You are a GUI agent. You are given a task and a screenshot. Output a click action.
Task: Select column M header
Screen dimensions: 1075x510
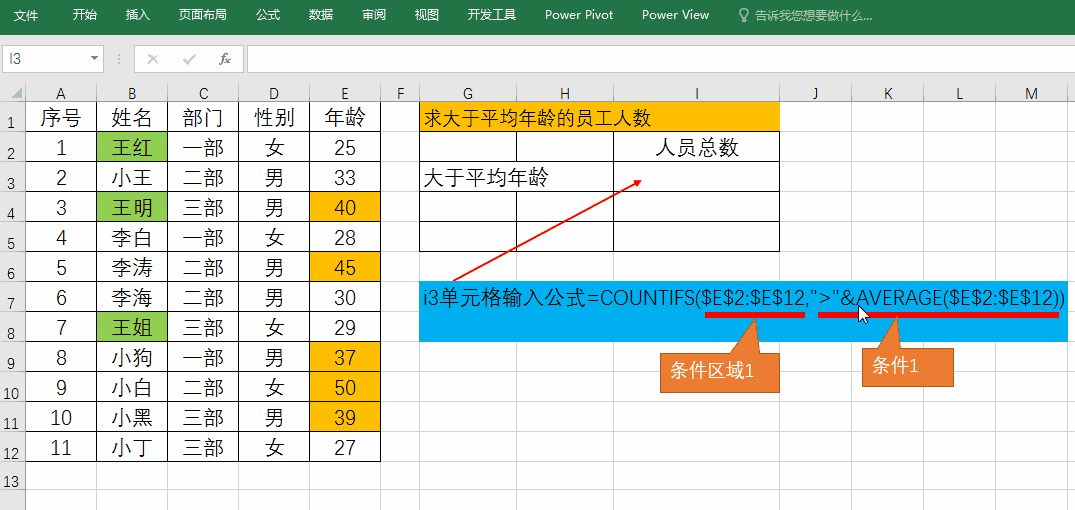click(1031, 94)
